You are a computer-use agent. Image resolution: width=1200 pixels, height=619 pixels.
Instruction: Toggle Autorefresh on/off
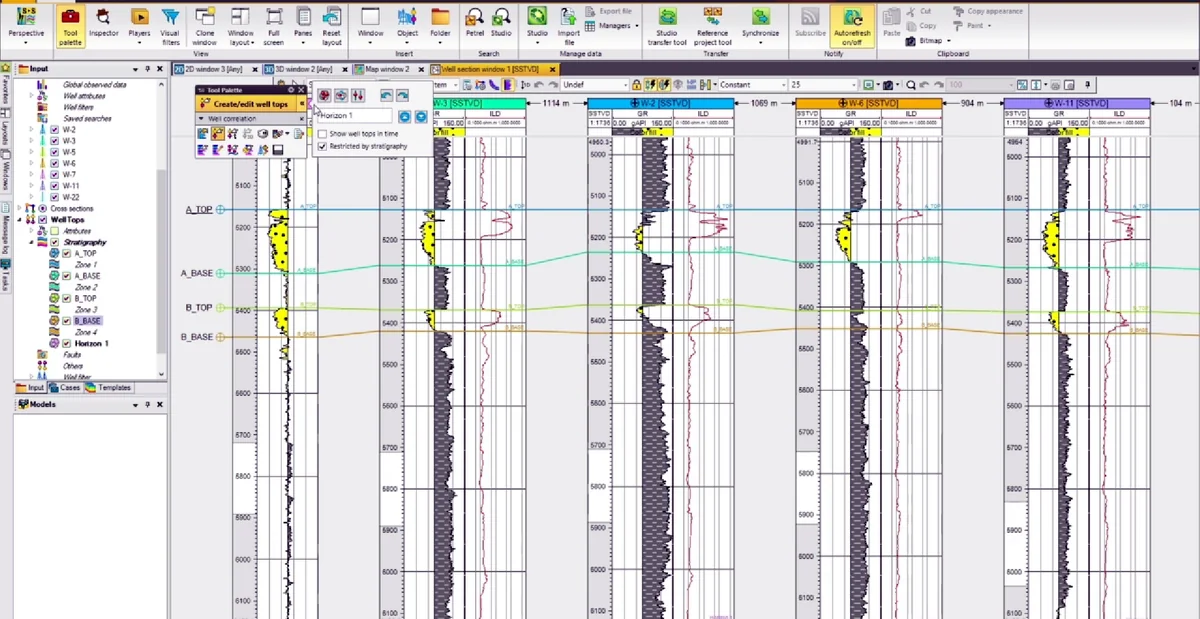[x=852, y=25]
